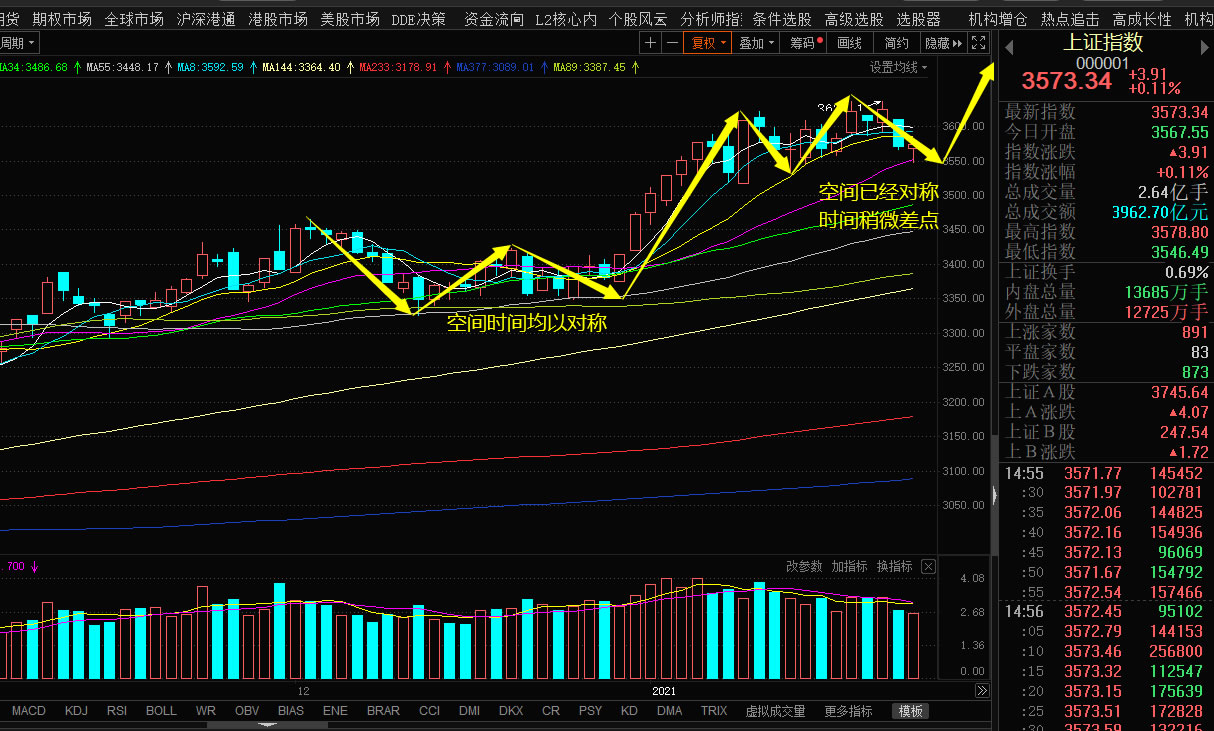
Task: Click 改参数 to edit indicator parameters
Action: click(x=804, y=566)
